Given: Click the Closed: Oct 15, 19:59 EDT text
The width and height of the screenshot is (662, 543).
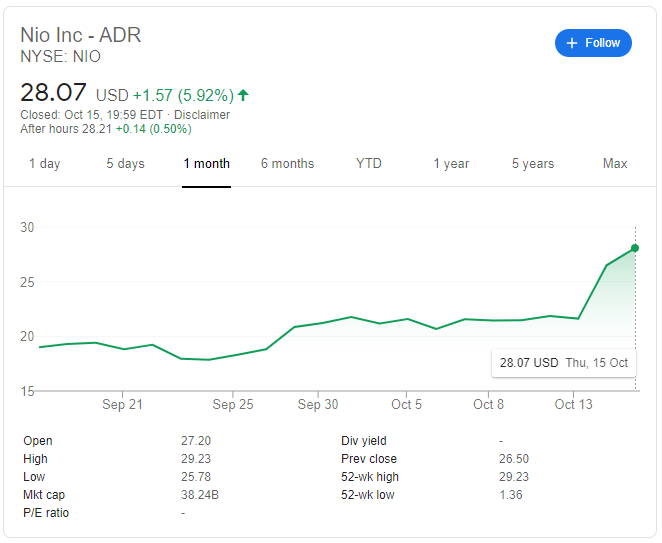Looking at the screenshot, I should (x=92, y=115).
